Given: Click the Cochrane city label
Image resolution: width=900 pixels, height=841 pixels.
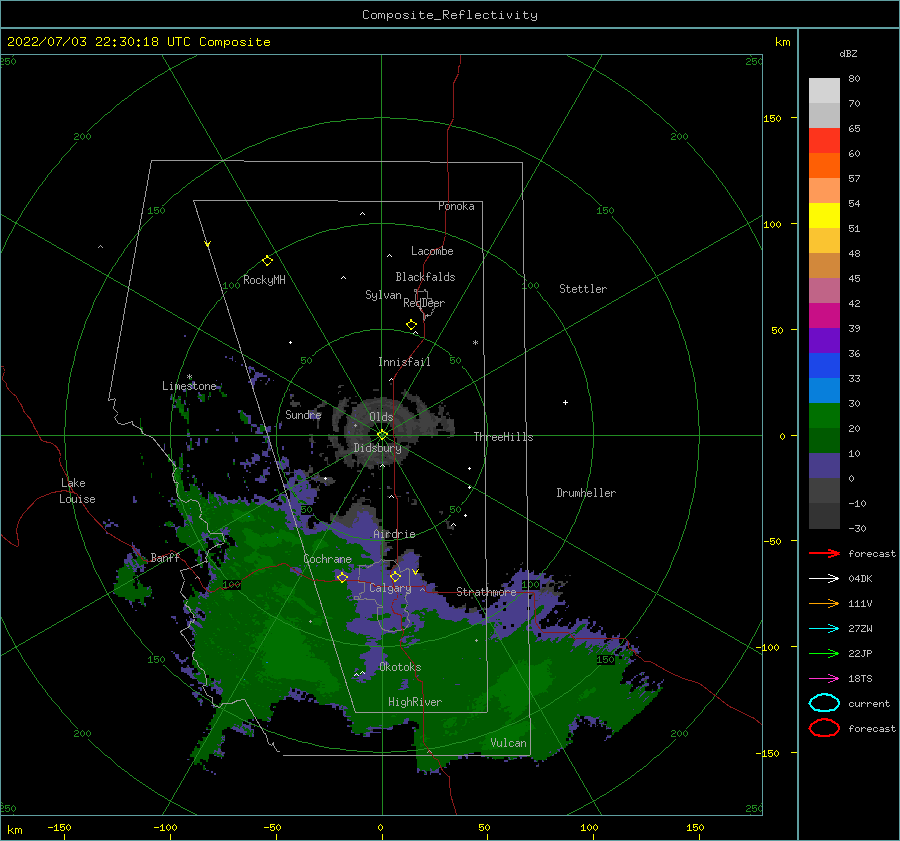Looking at the screenshot, I should pyautogui.click(x=327, y=559).
